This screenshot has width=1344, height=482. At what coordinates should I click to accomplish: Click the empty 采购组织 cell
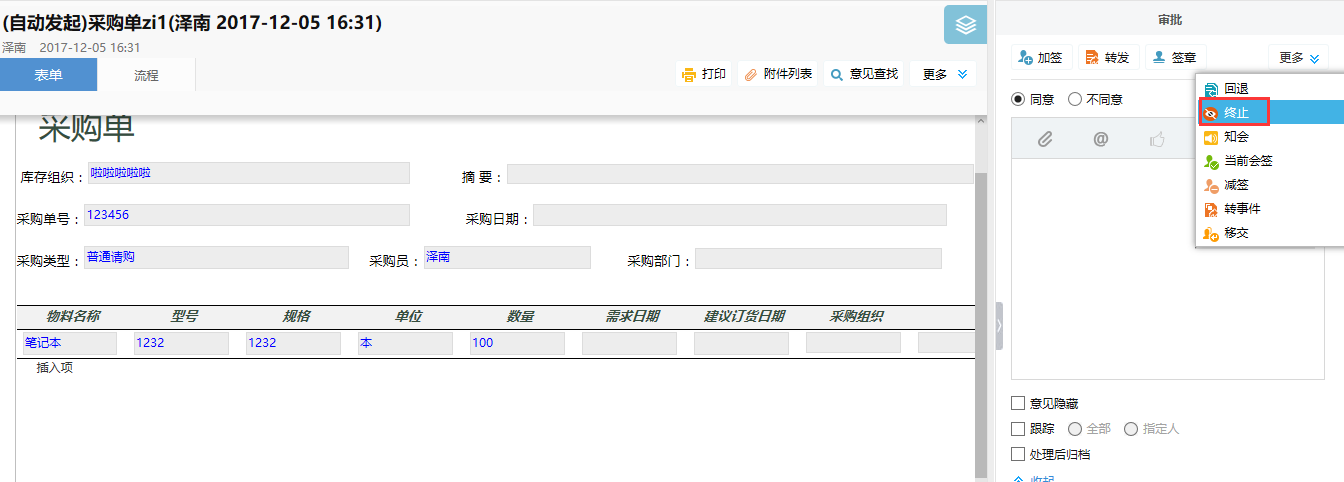pos(854,343)
